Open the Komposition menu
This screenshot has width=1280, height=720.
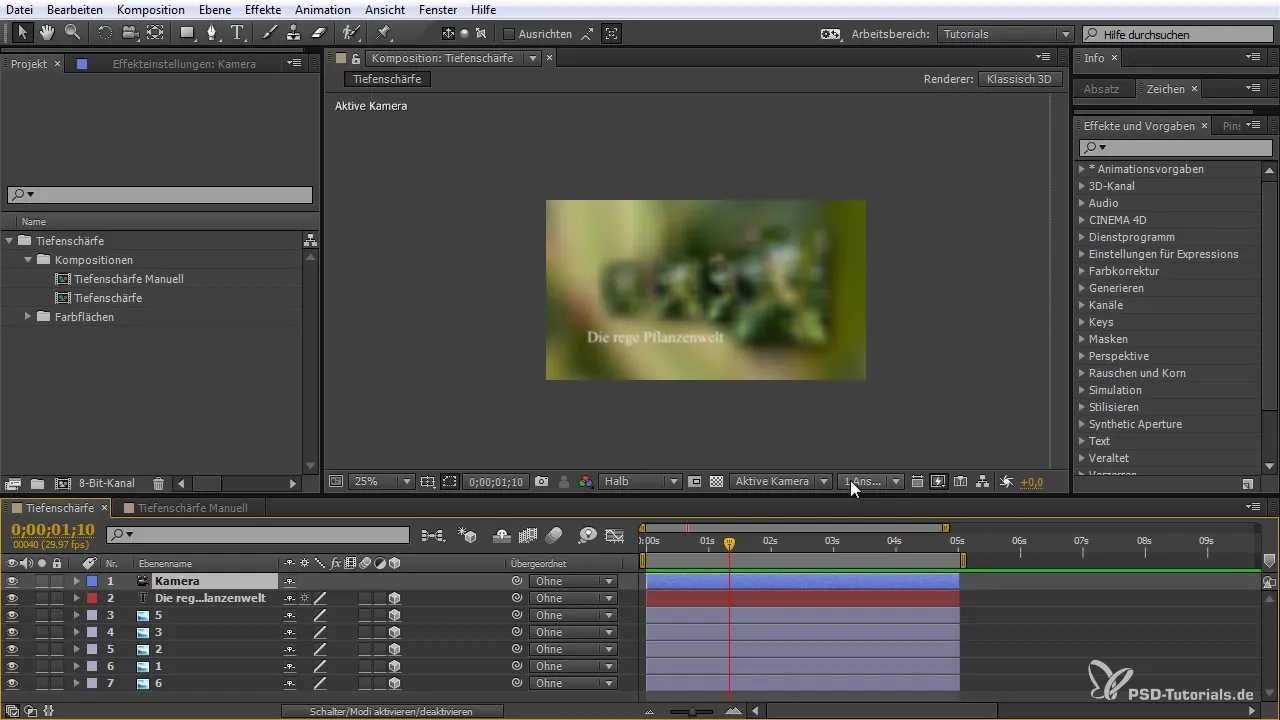tap(150, 9)
